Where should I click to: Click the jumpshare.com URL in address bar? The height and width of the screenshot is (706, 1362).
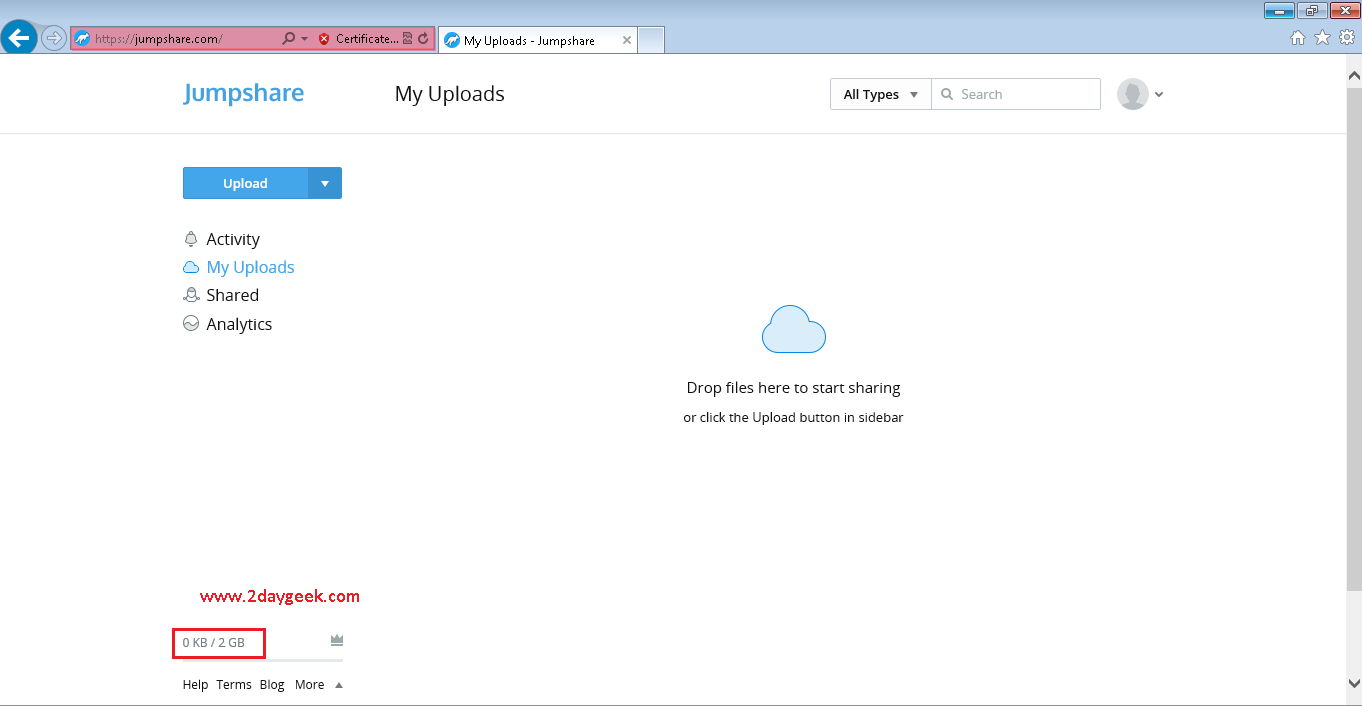tap(159, 39)
